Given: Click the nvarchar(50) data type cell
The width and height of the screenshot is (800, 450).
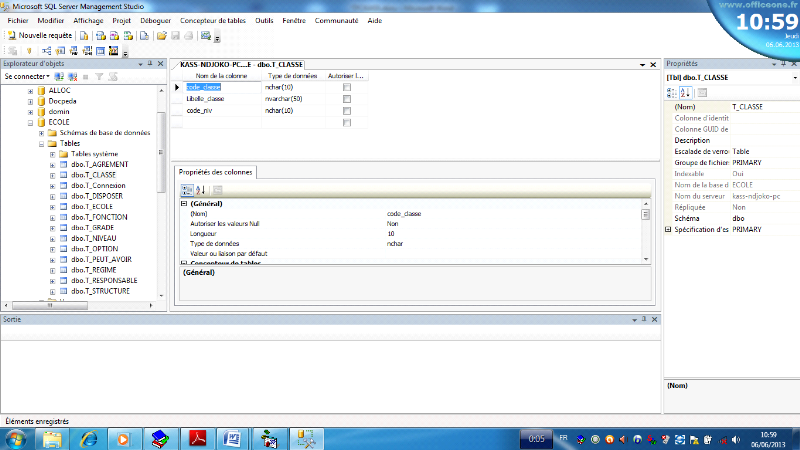Looking at the screenshot, I should pyautogui.click(x=293, y=99).
